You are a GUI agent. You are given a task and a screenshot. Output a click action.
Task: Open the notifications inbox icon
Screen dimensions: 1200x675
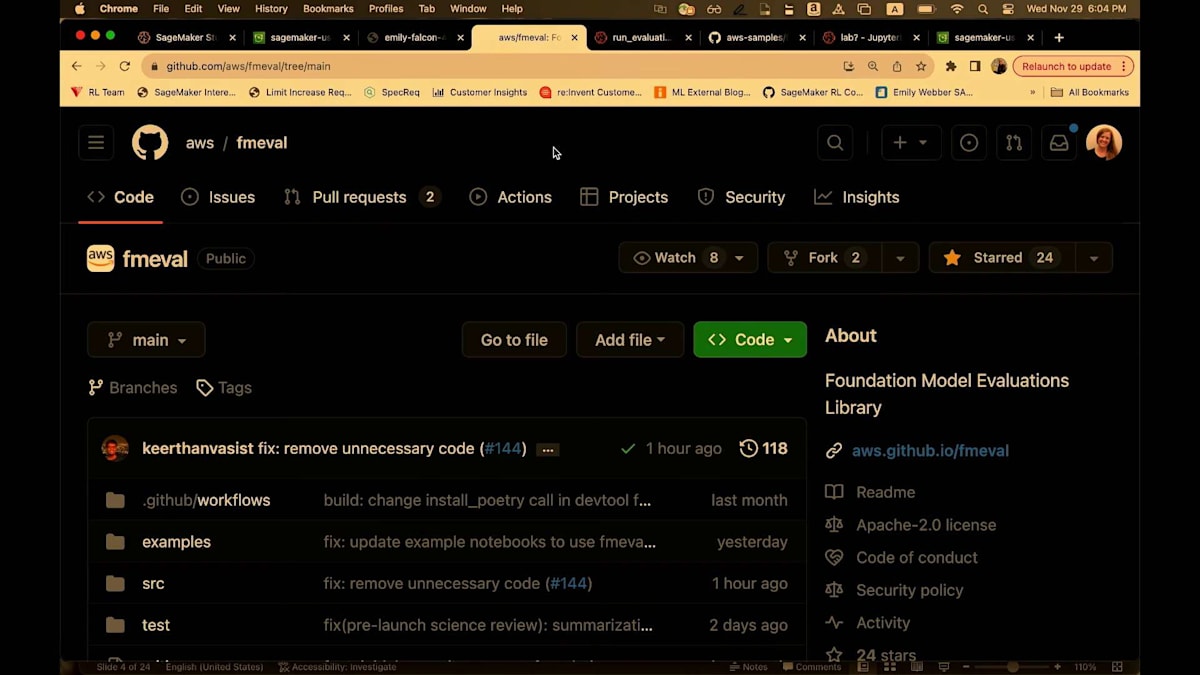click(x=1059, y=143)
